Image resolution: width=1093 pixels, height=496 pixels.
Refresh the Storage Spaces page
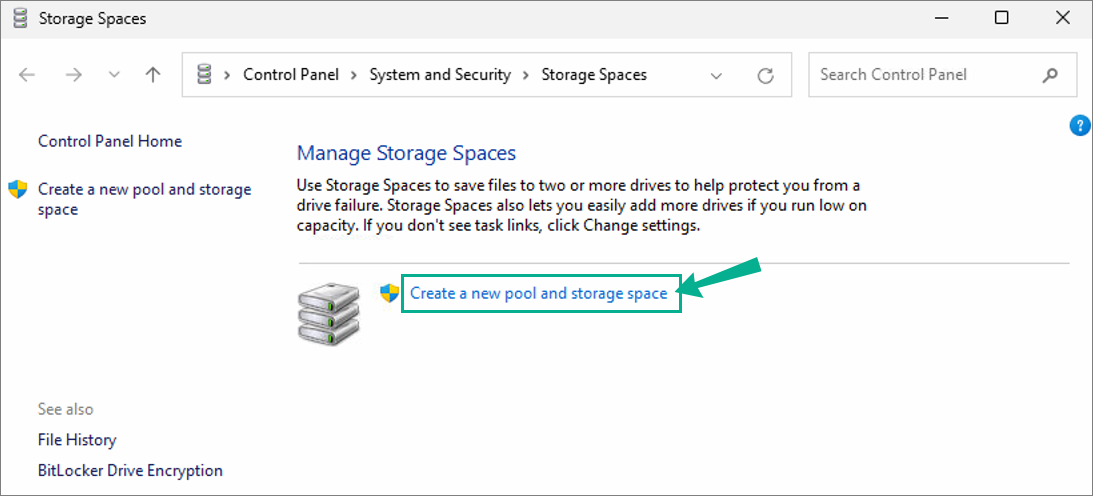coord(766,75)
